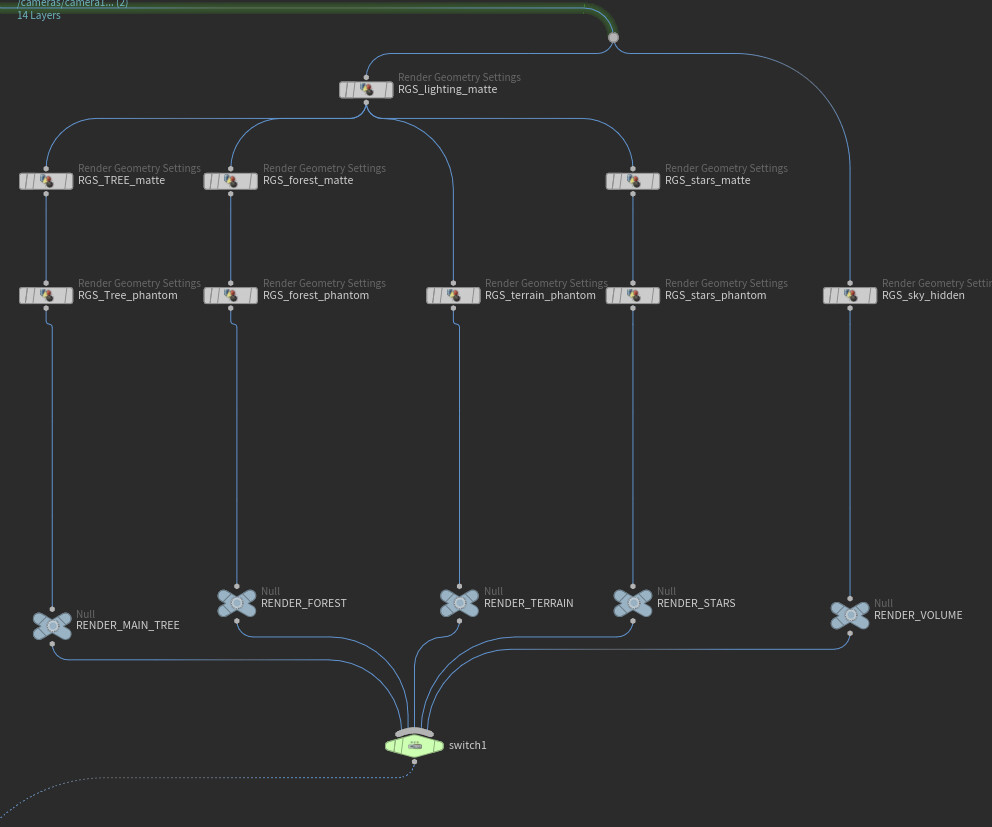Screen dimensions: 992x827
Task: Click the multi-input connector atop switch1
Action: click(414, 733)
